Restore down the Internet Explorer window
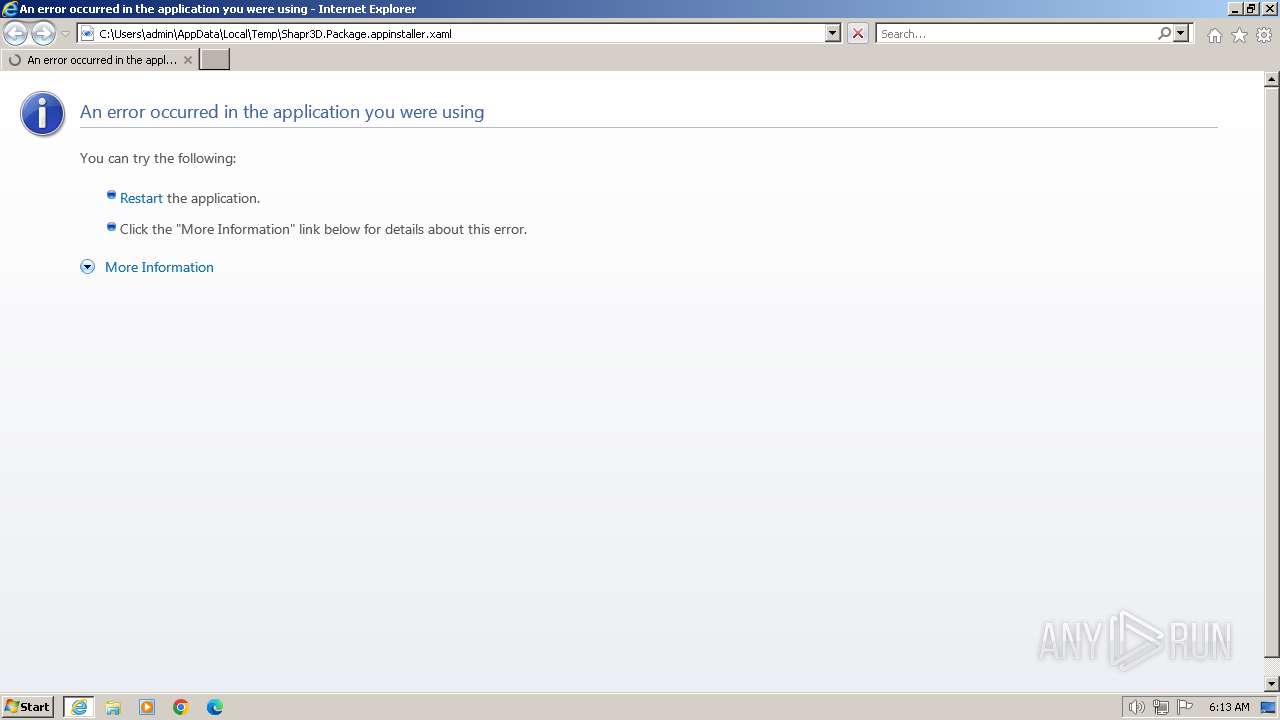Image resolution: width=1280 pixels, height=720 pixels. [x=1252, y=9]
